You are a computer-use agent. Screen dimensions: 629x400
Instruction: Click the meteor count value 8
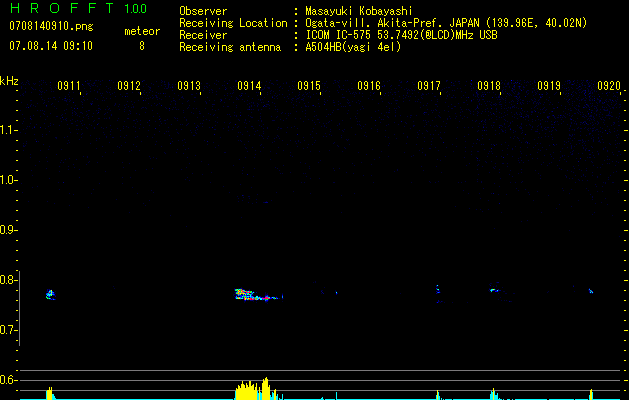[x=142, y=46]
